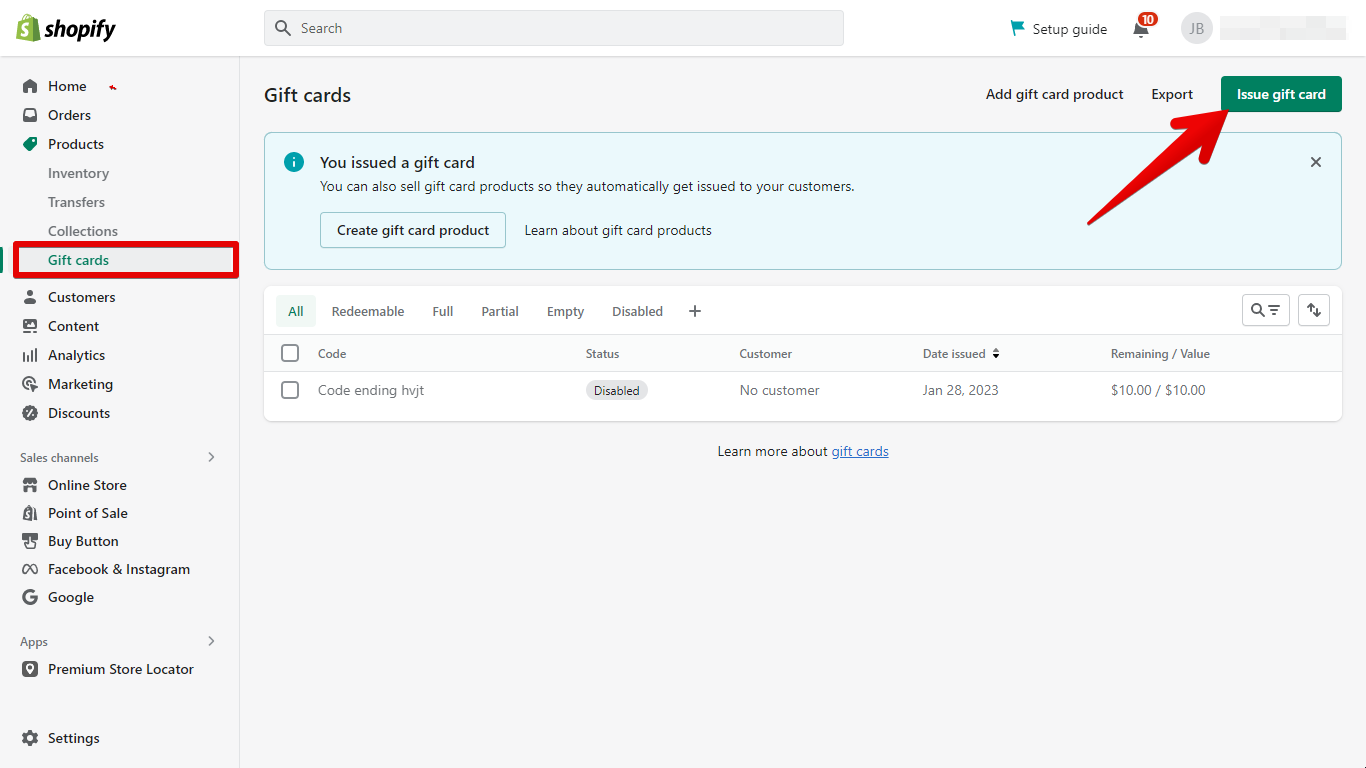
Task: Click Create gift card product button
Action: pos(413,230)
